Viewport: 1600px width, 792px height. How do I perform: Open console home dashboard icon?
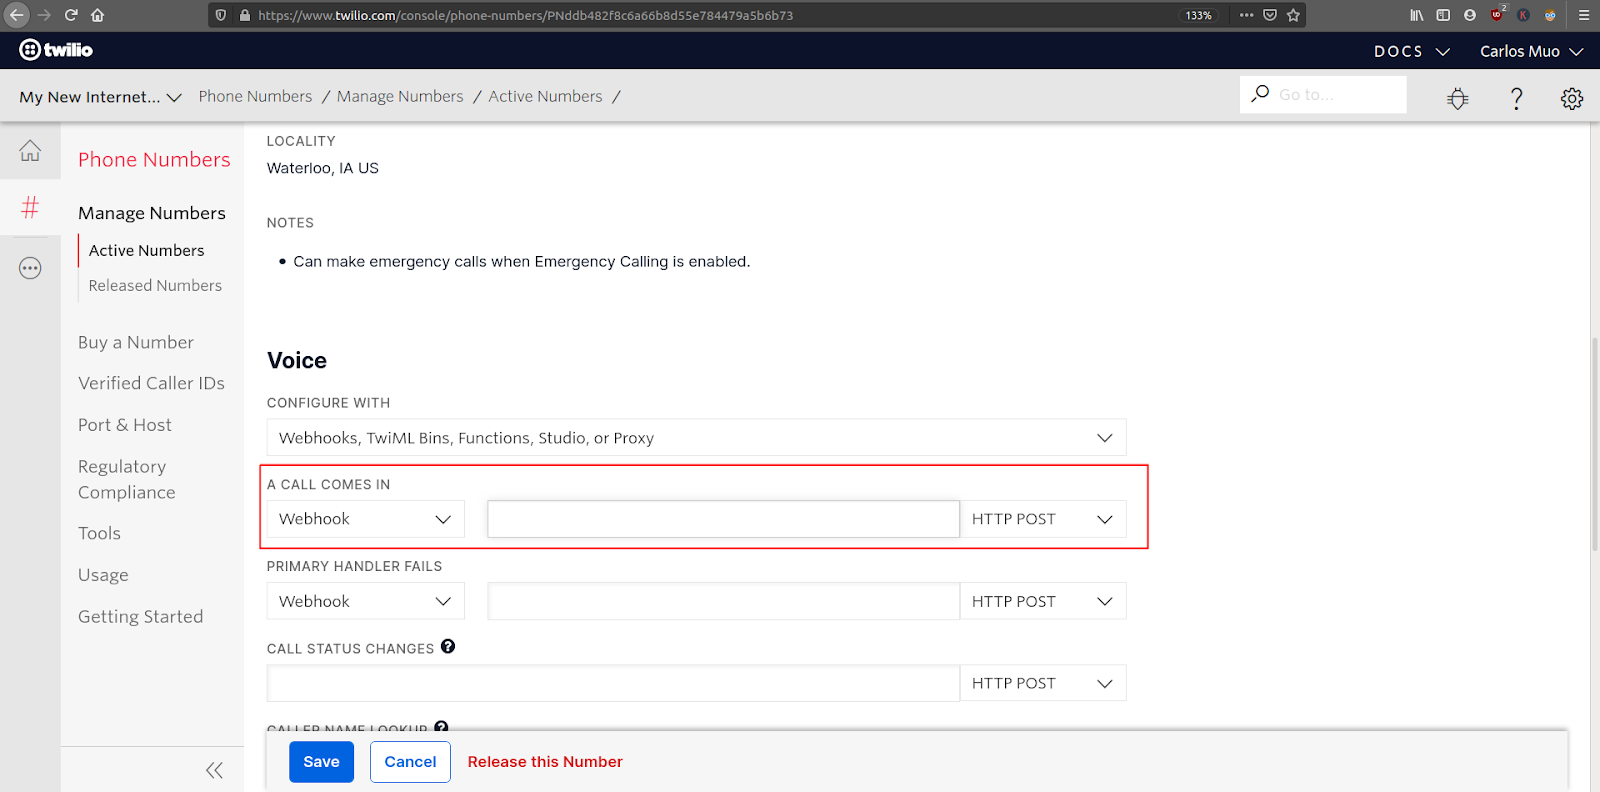pyautogui.click(x=30, y=150)
